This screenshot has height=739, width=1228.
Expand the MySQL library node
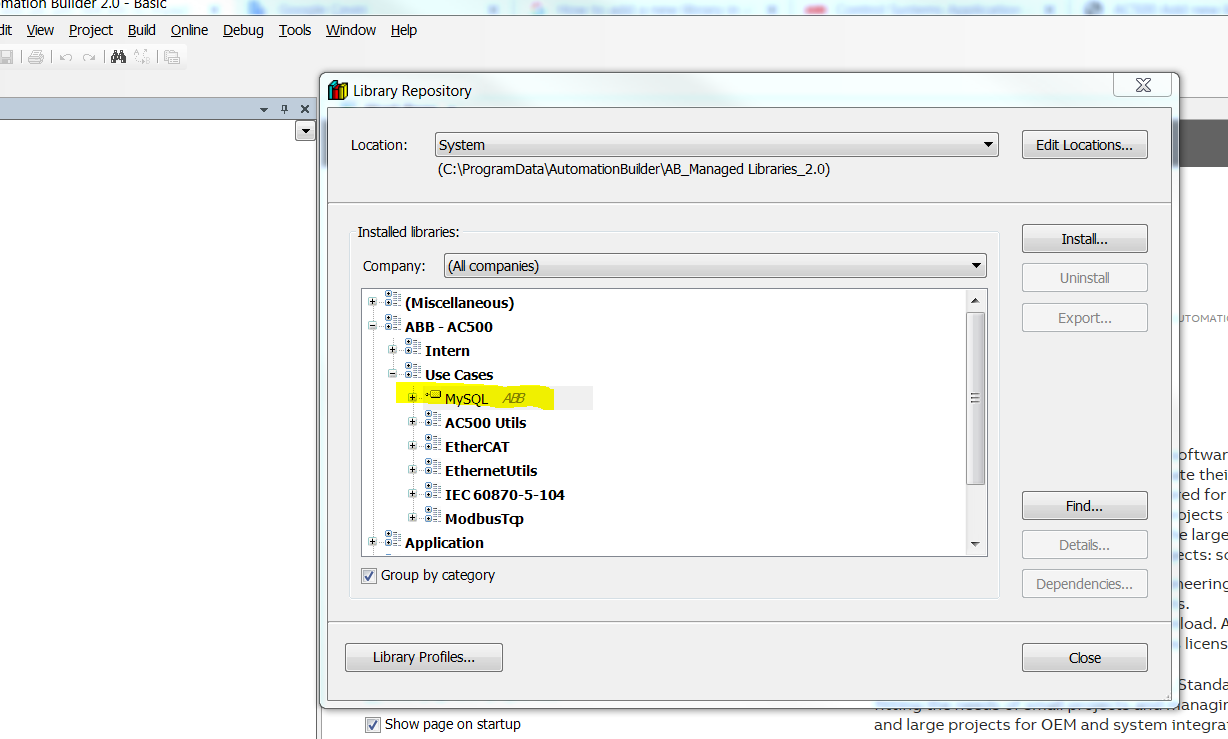pos(412,398)
